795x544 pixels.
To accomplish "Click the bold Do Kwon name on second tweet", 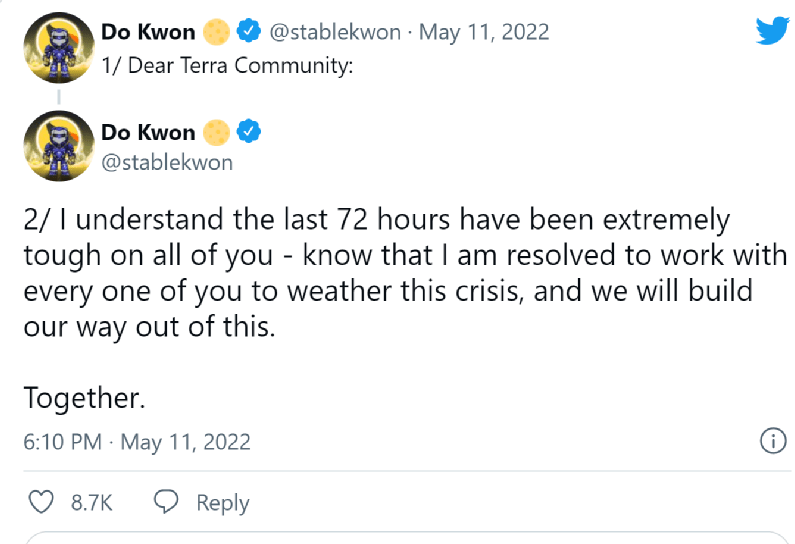I will tap(148, 132).
